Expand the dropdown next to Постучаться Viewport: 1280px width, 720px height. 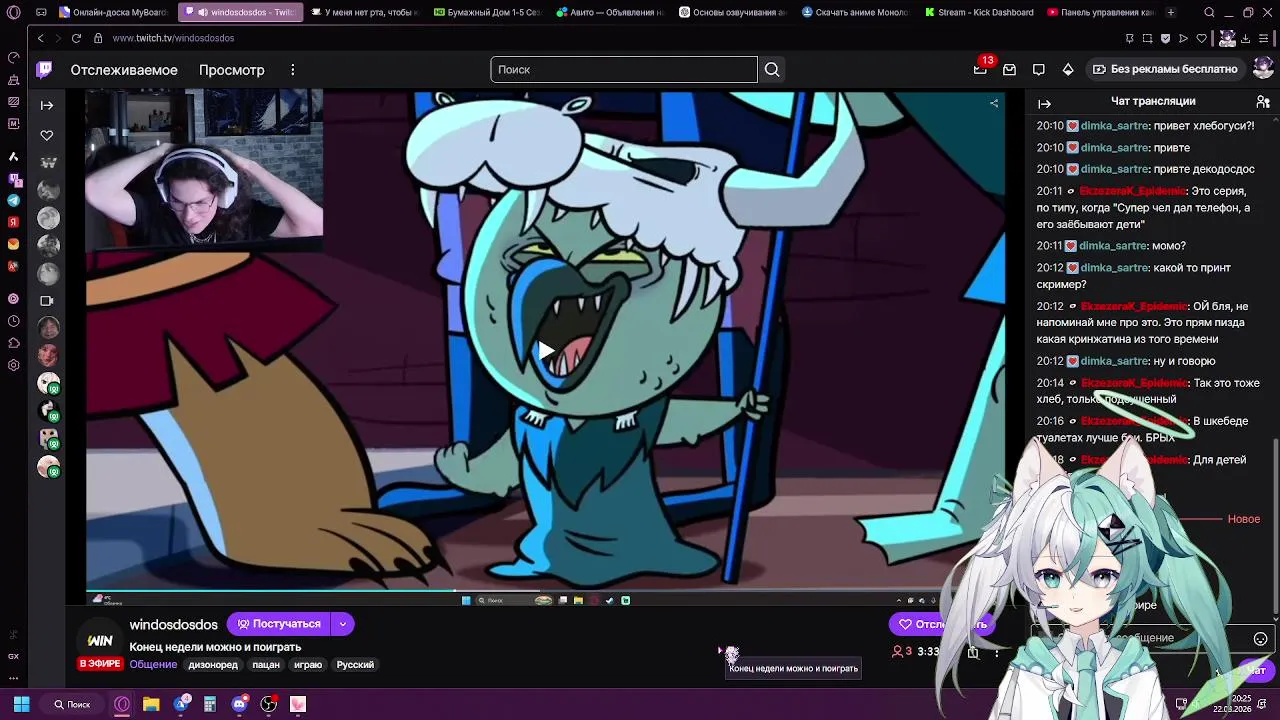tap(342, 624)
